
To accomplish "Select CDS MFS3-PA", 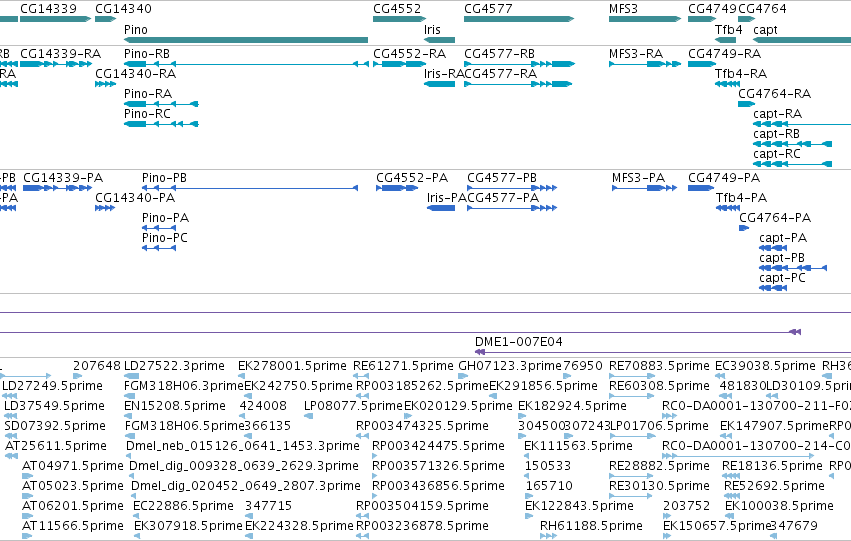I will 645,188.
